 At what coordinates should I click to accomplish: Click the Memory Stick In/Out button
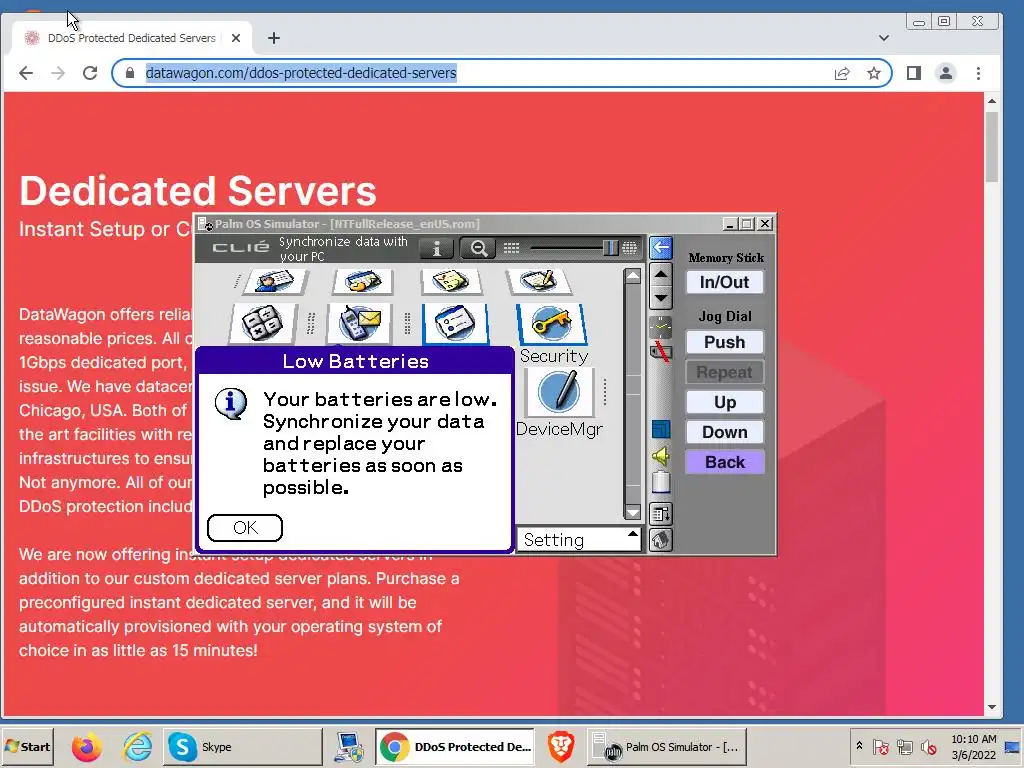(x=724, y=282)
